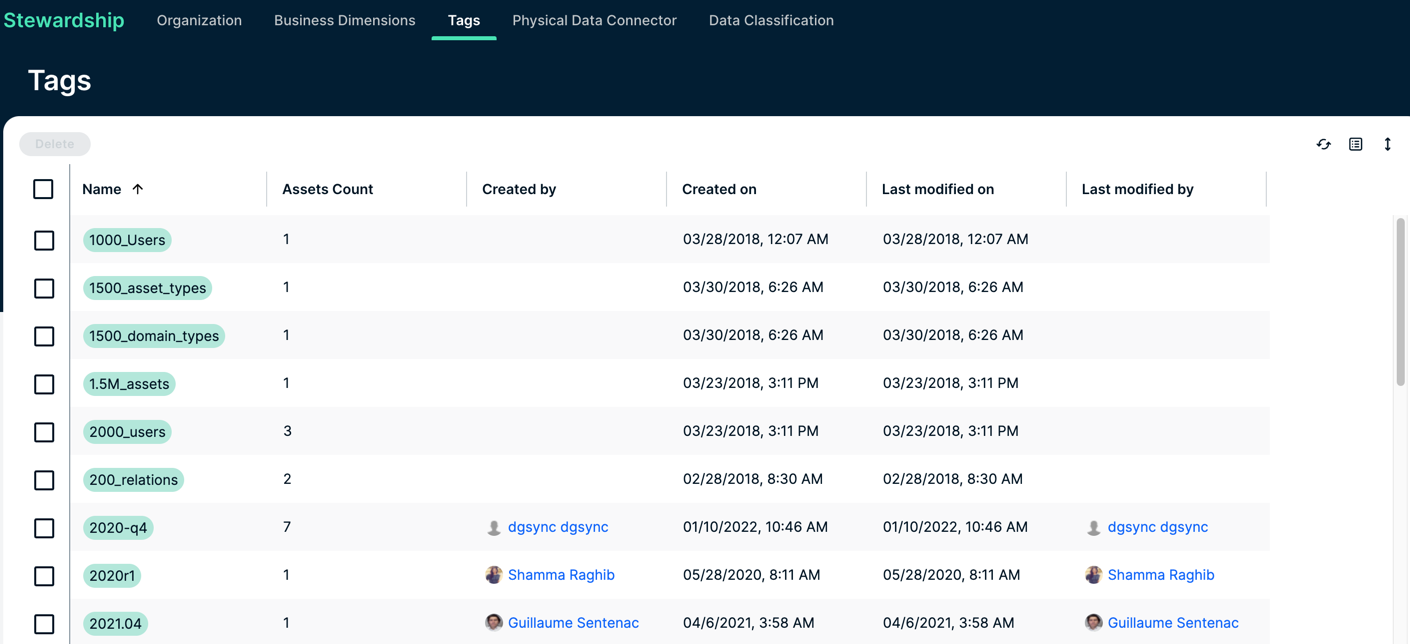Tick the 200_relations row checkbox
This screenshot has width=1410, height=644.
click(44, 480)
